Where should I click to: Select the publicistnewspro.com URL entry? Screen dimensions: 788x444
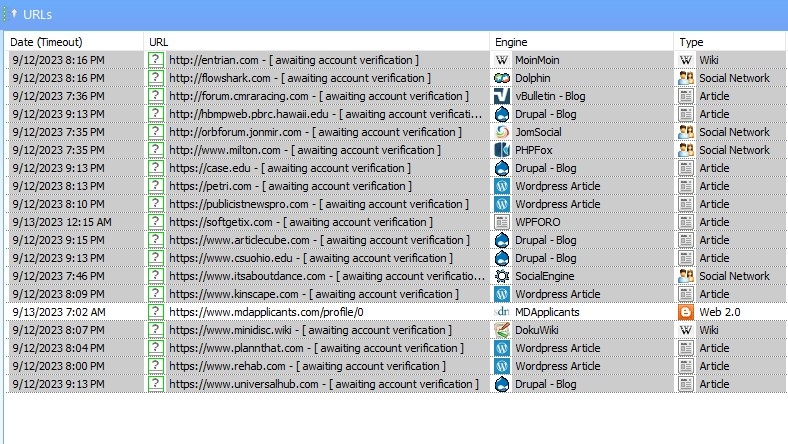pyautogui.click(x=319, y=204)
